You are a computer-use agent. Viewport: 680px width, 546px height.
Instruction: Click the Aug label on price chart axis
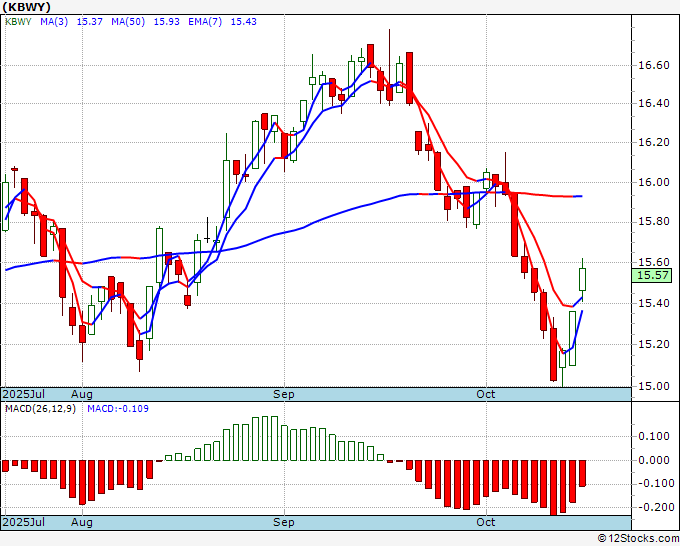(x=82, y=394)
